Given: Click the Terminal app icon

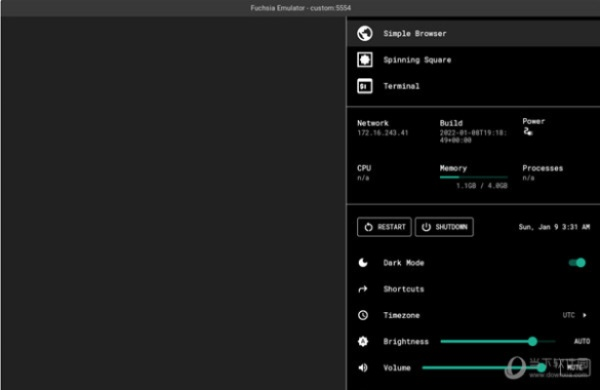Looking at the screenshot, I should tap(365, 86).
